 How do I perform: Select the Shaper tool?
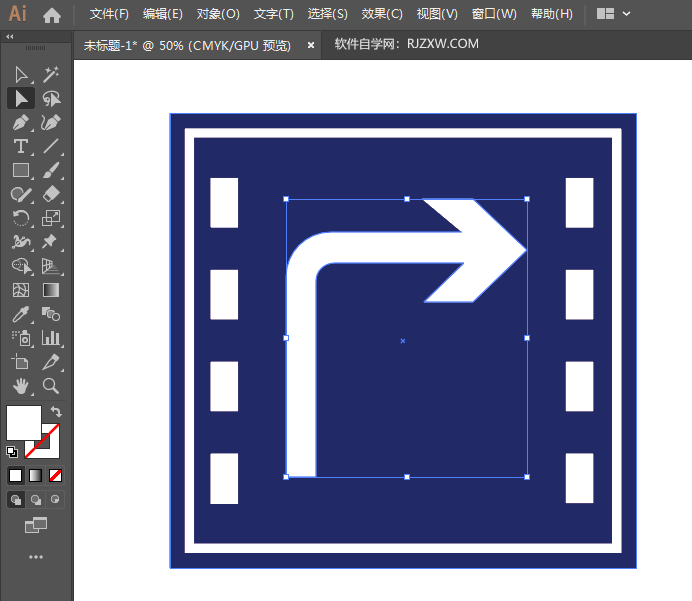click(21, 194)
